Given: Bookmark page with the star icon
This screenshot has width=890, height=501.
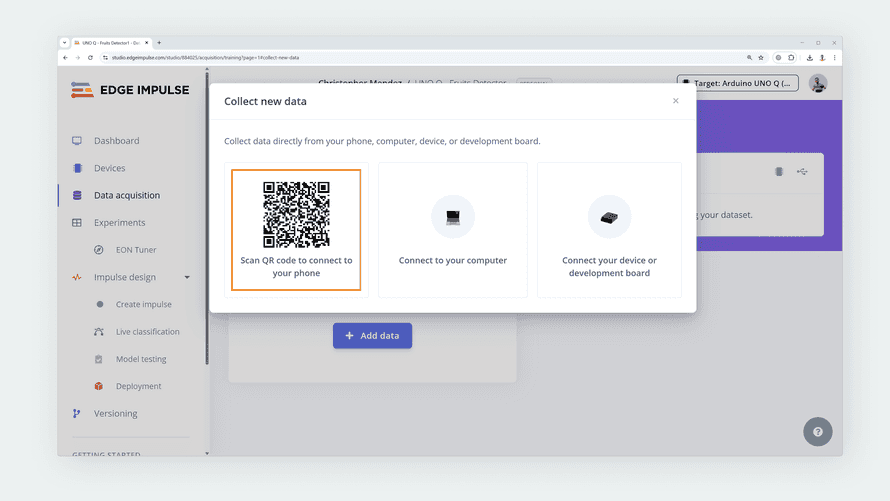Looking at the screenshot, I should [x=761, y=58].
